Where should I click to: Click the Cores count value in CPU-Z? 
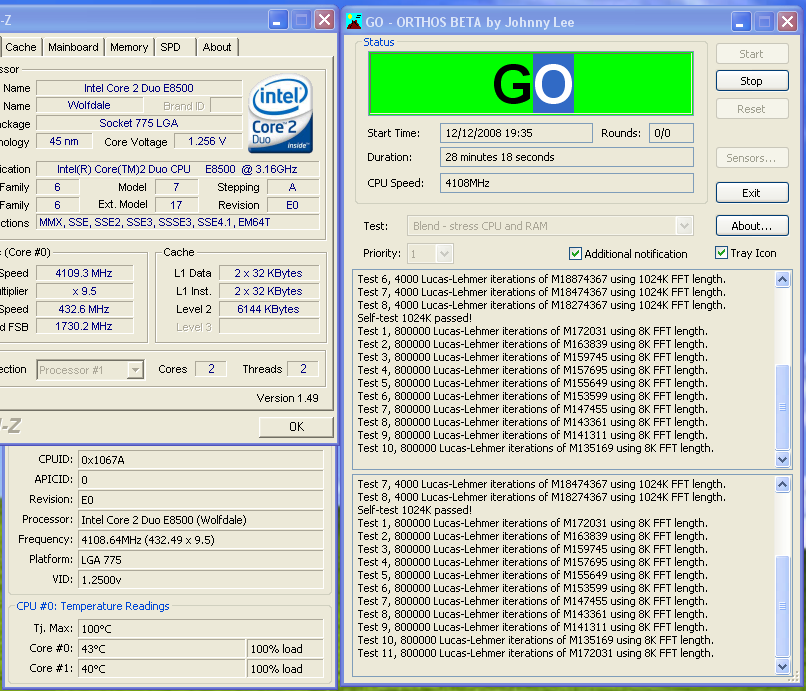click(x=211, y=369)
